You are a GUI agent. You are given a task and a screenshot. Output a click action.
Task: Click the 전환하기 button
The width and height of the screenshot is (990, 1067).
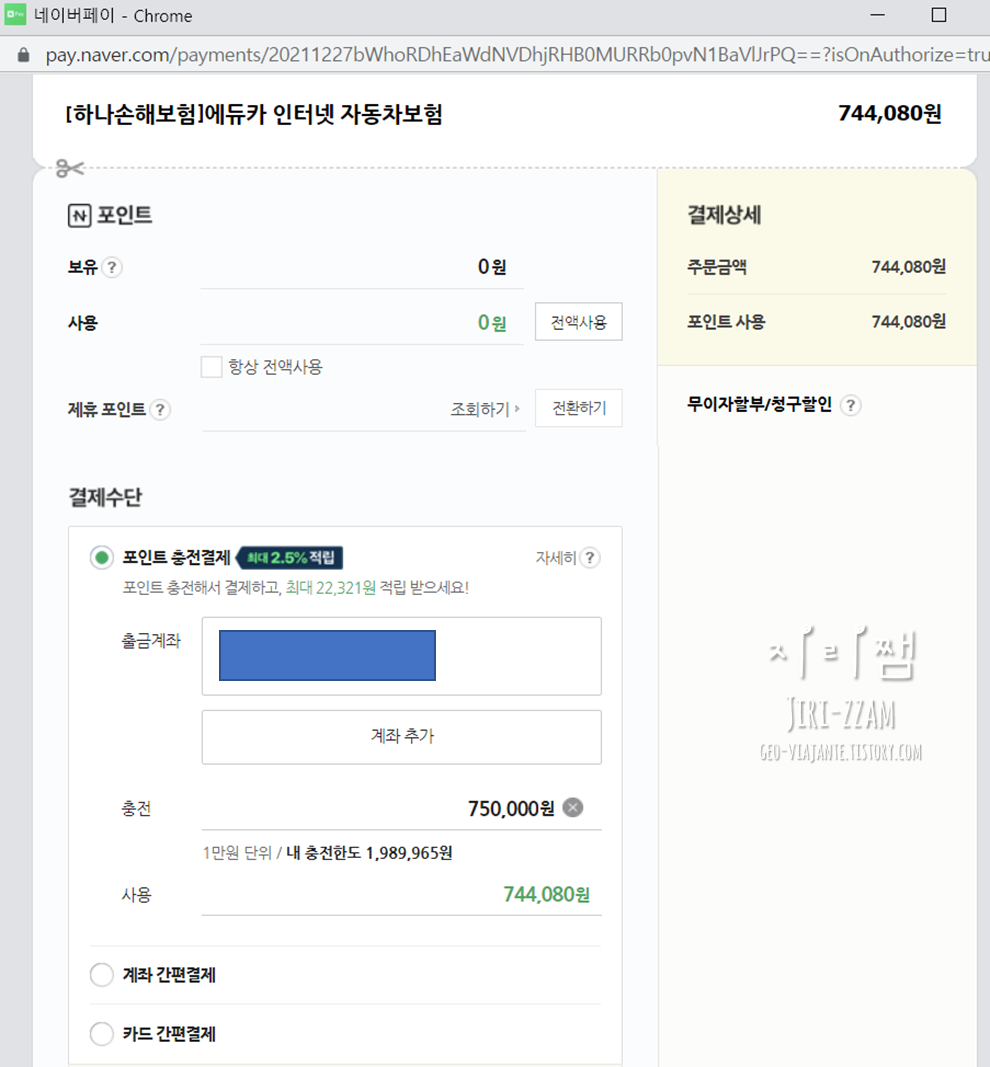click(x=578, y=408)
